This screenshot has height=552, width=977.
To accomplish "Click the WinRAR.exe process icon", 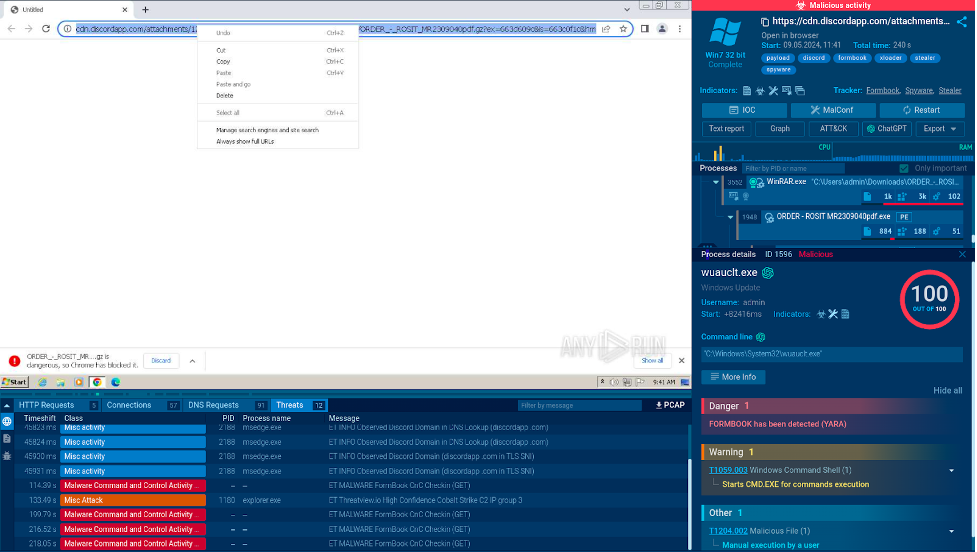I will pos(756,183).
